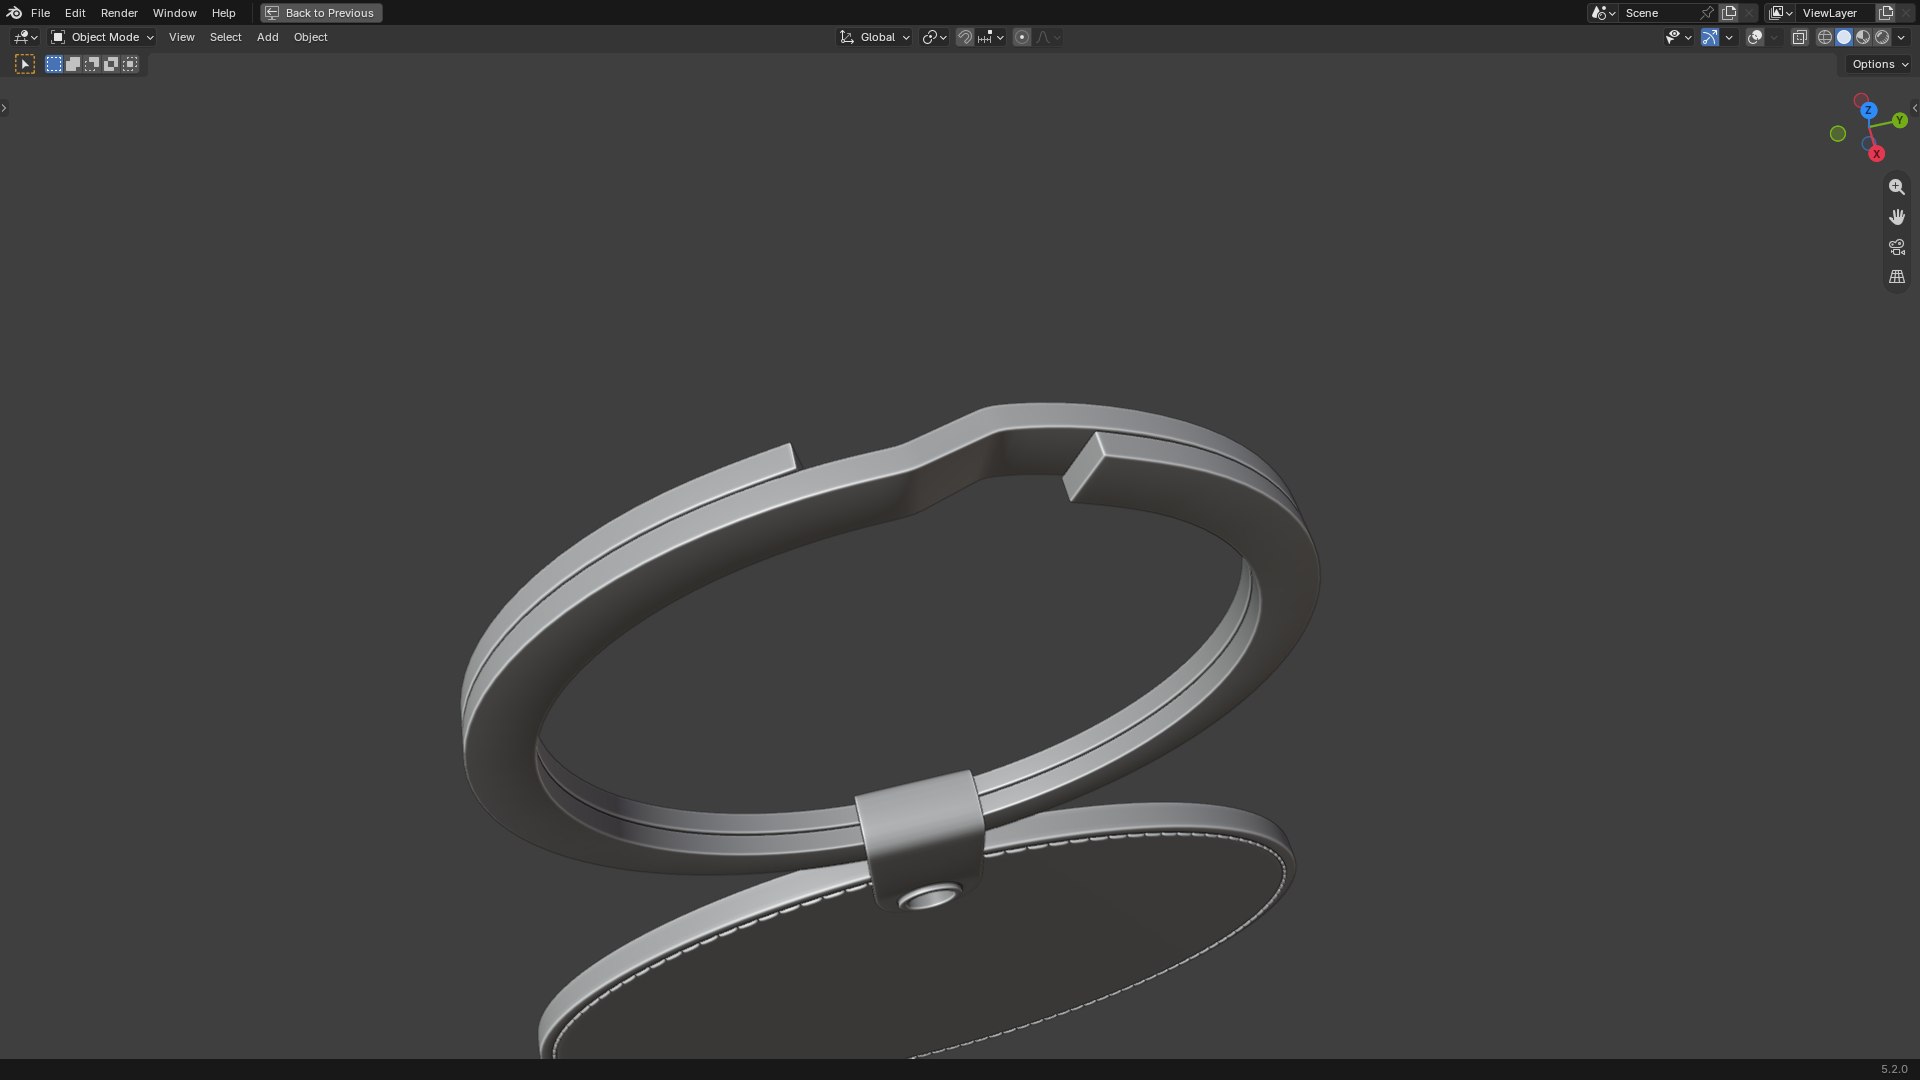Open the editor type selector
1920x1080 pixels.
[x=25, y=37]
